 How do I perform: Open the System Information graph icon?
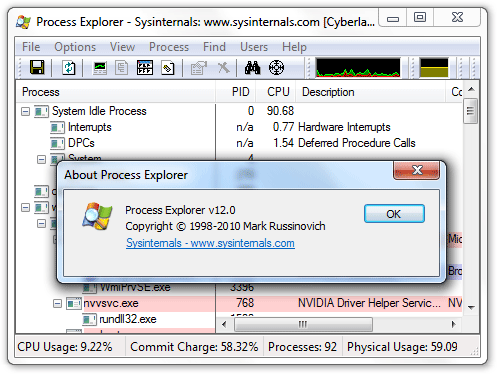point(100,68)
